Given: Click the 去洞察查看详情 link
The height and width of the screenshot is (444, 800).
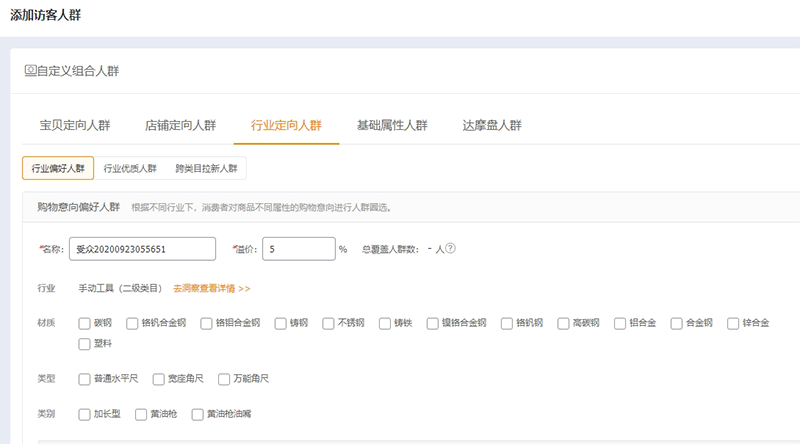Looking at the screenshot, I should [211, 288].
